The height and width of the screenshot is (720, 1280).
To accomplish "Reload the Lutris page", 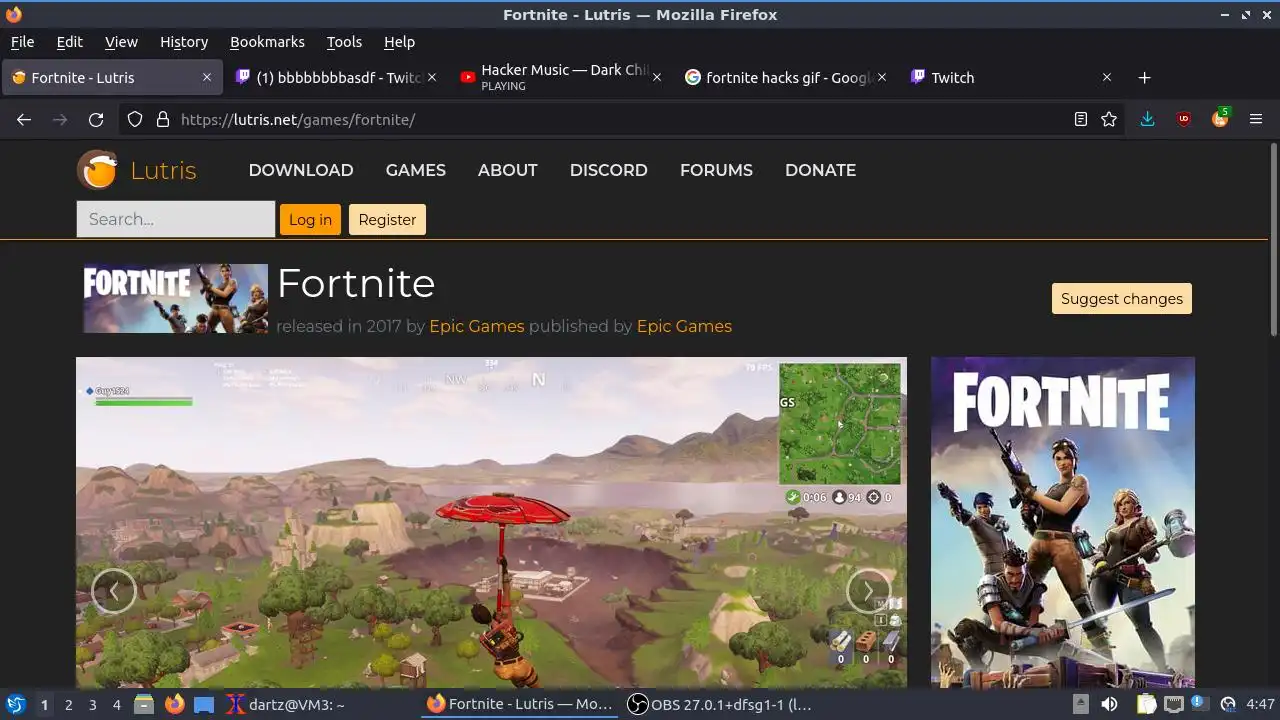I will tap(96, 119).
